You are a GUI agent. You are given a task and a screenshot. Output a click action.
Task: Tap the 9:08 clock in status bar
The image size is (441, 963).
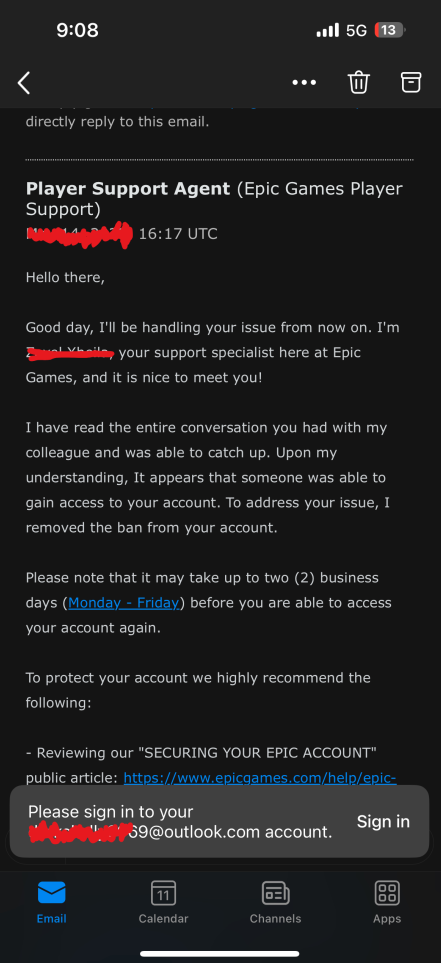coord(77,29)
